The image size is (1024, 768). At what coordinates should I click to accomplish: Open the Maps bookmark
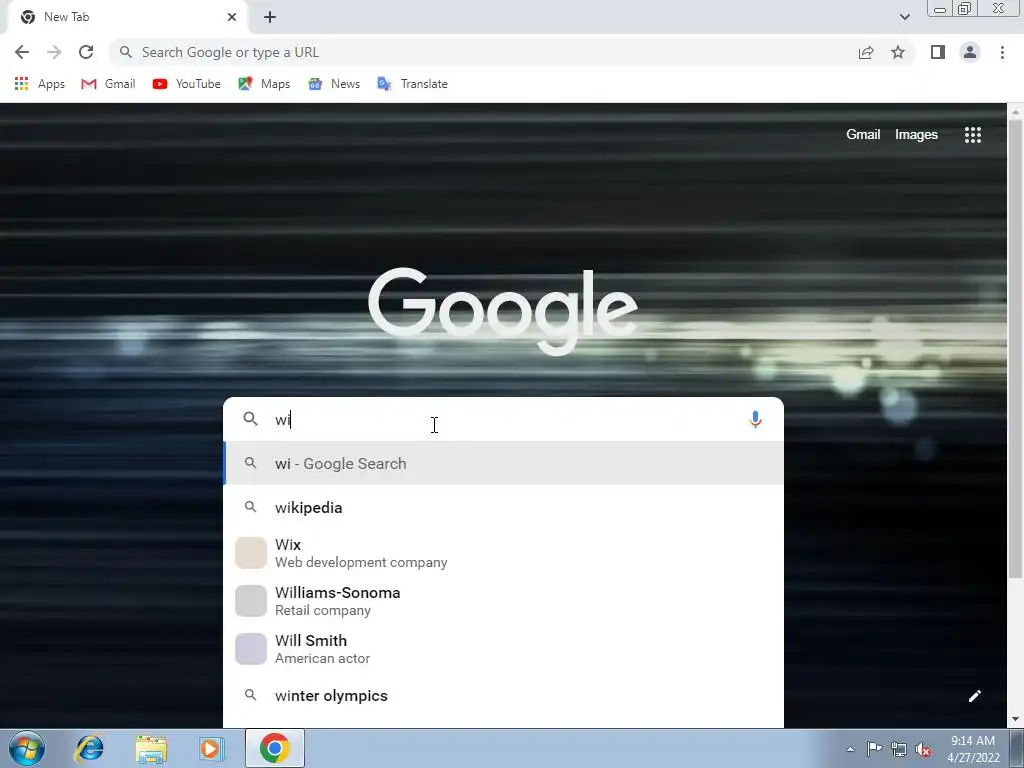click(x=264, y=84)
